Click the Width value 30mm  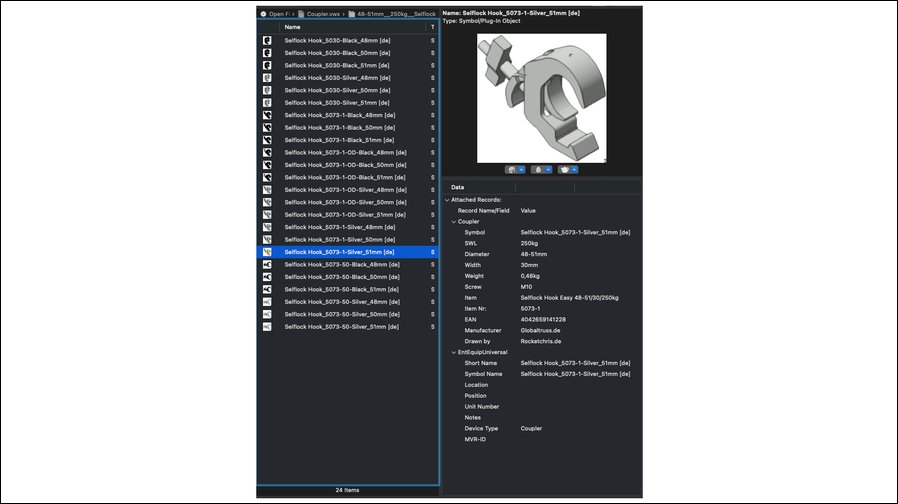529,265
